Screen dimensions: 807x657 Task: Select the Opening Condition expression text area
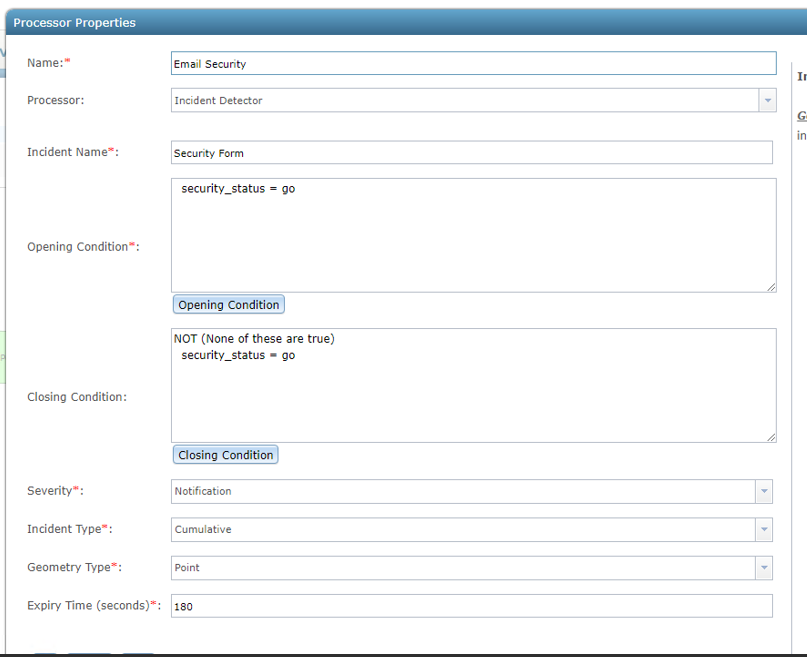click(470, 235)
